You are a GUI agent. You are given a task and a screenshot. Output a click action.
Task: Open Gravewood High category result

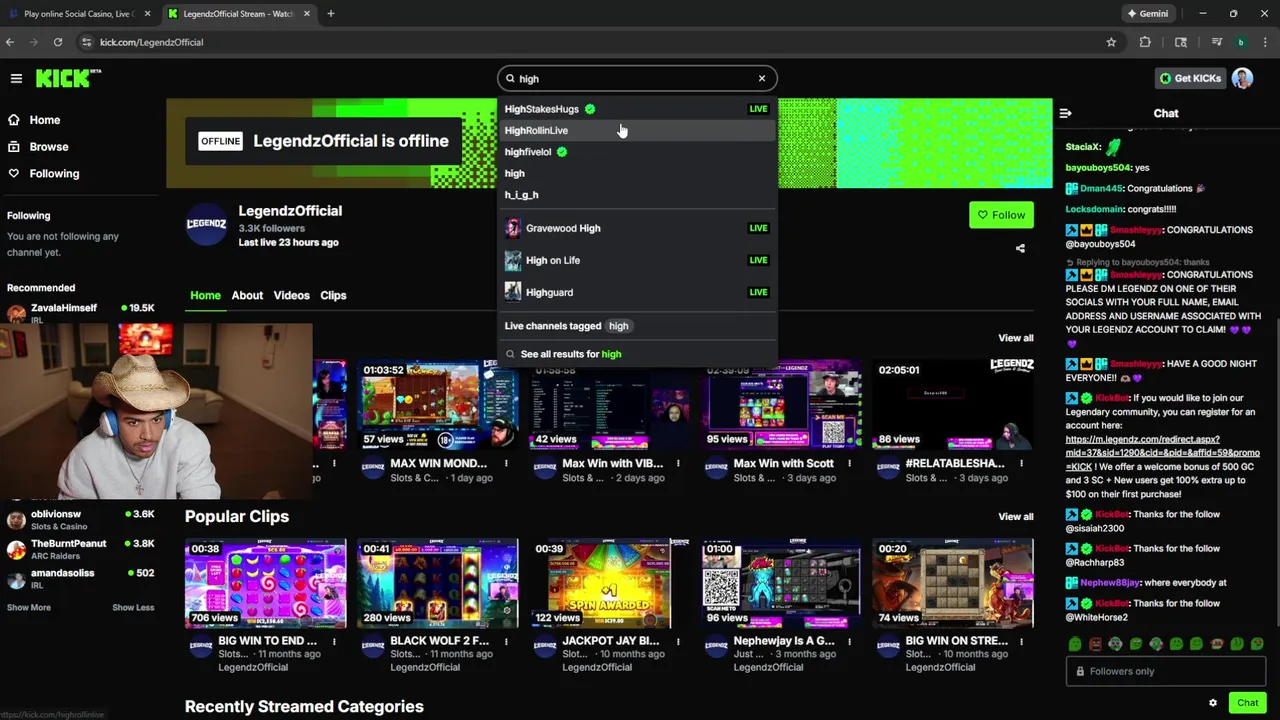point(637,228)
